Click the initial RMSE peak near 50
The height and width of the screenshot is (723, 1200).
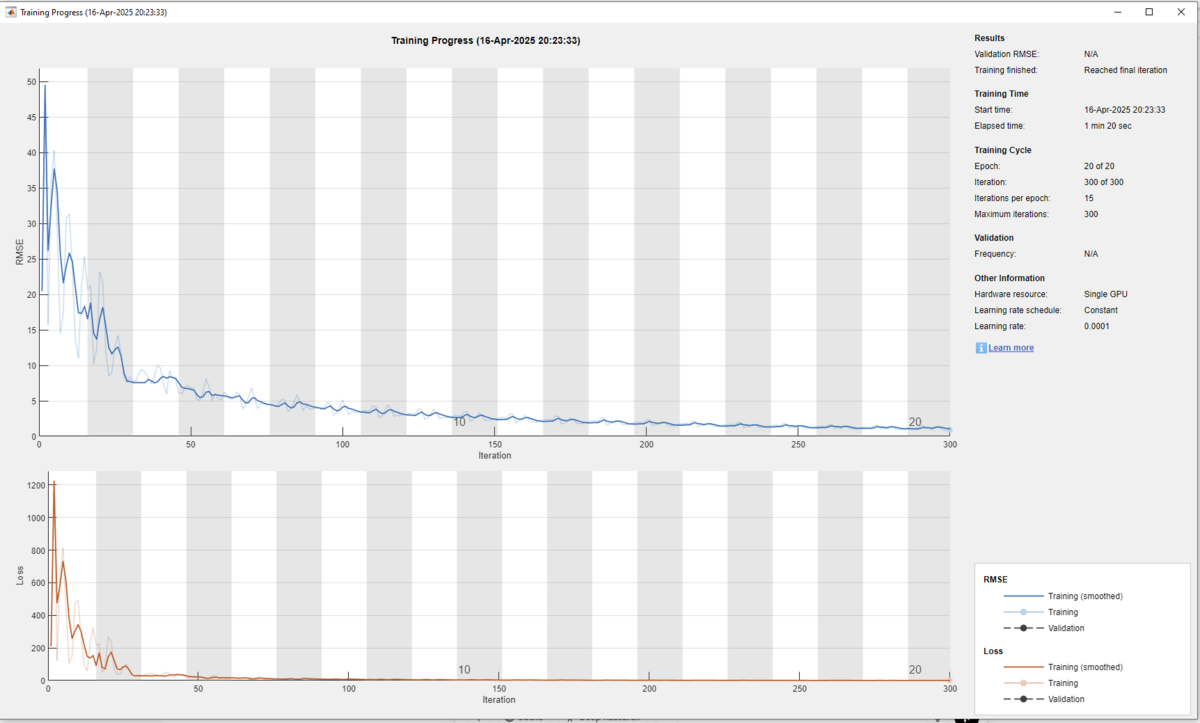(x=44, y=87)
